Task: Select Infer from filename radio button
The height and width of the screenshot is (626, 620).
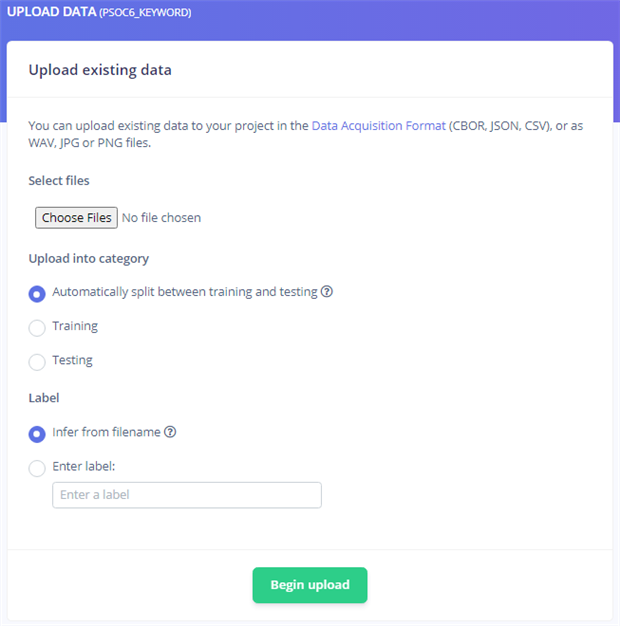Action: point(37,433)
